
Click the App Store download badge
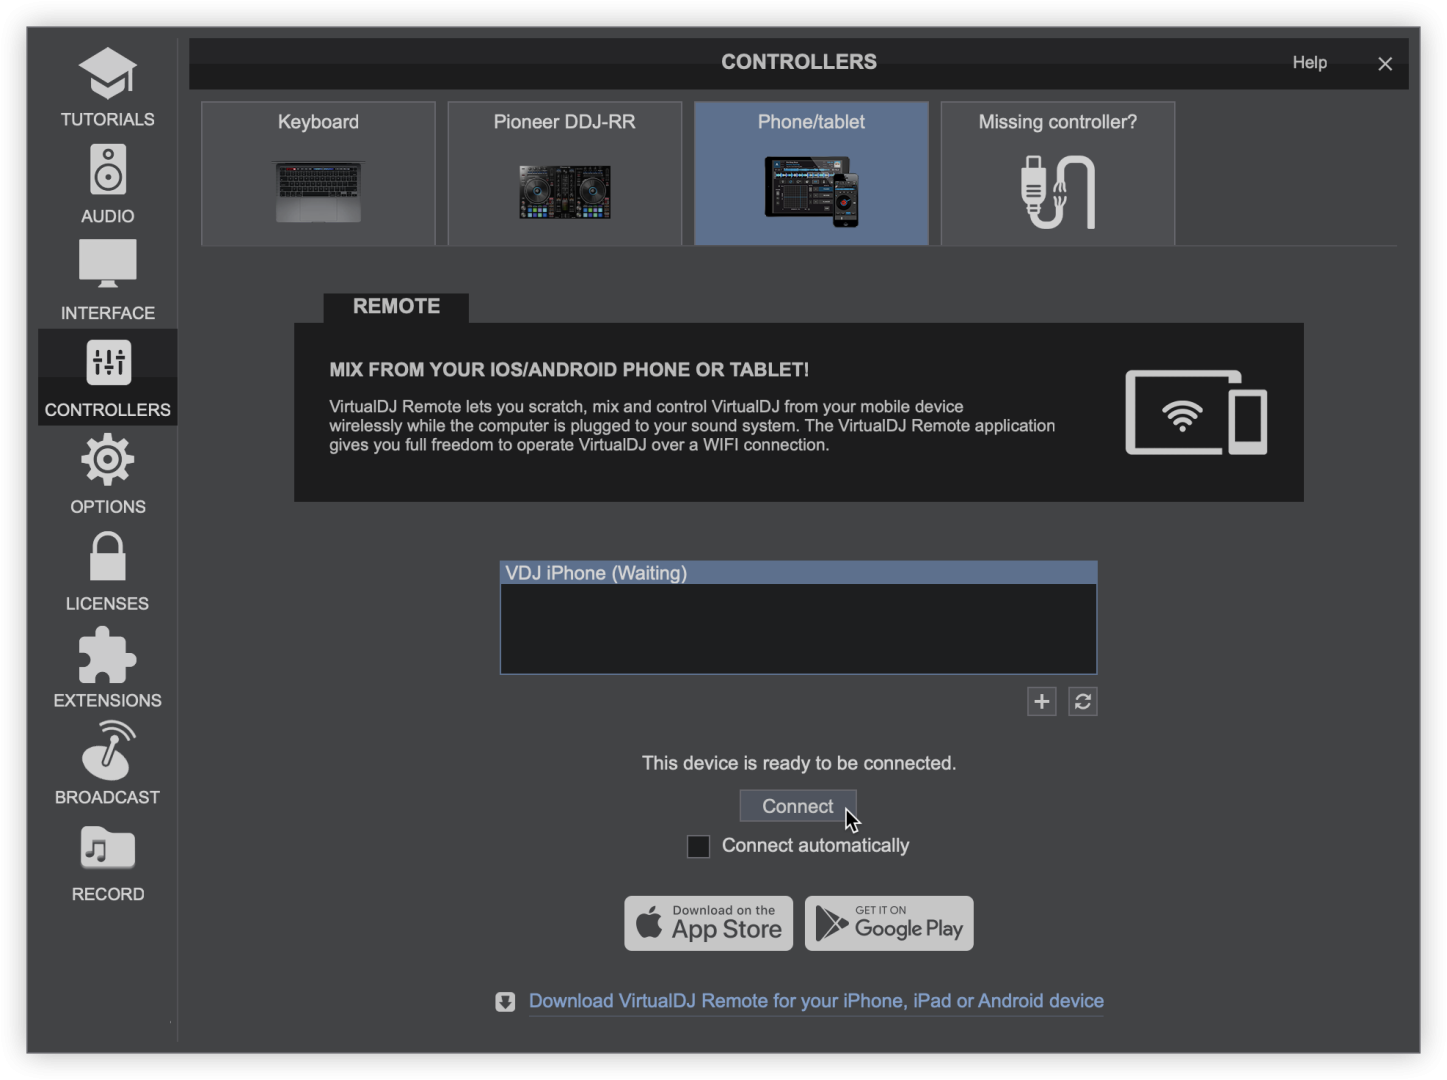point(708,923)
